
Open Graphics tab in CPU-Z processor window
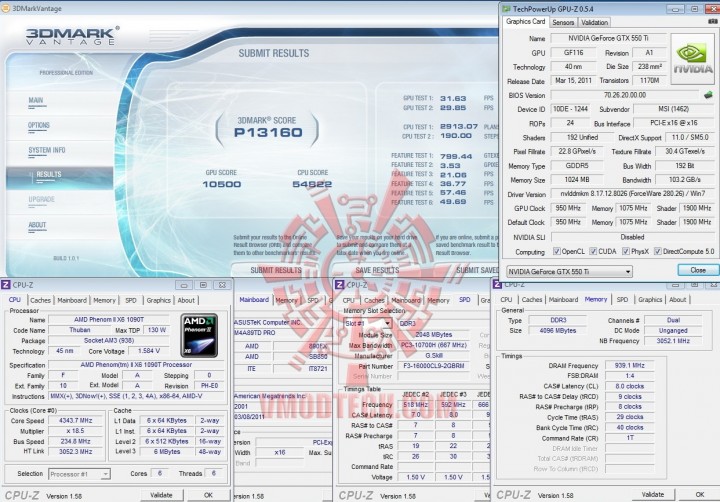158,300
